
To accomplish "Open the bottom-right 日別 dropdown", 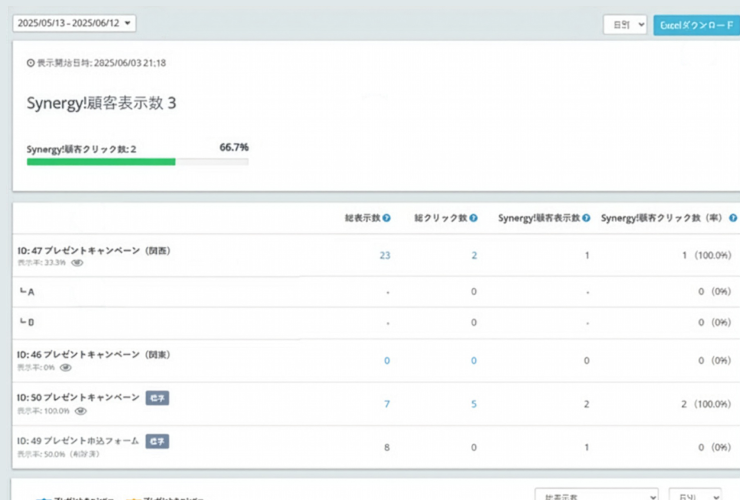I will click(x=694, y=495).
